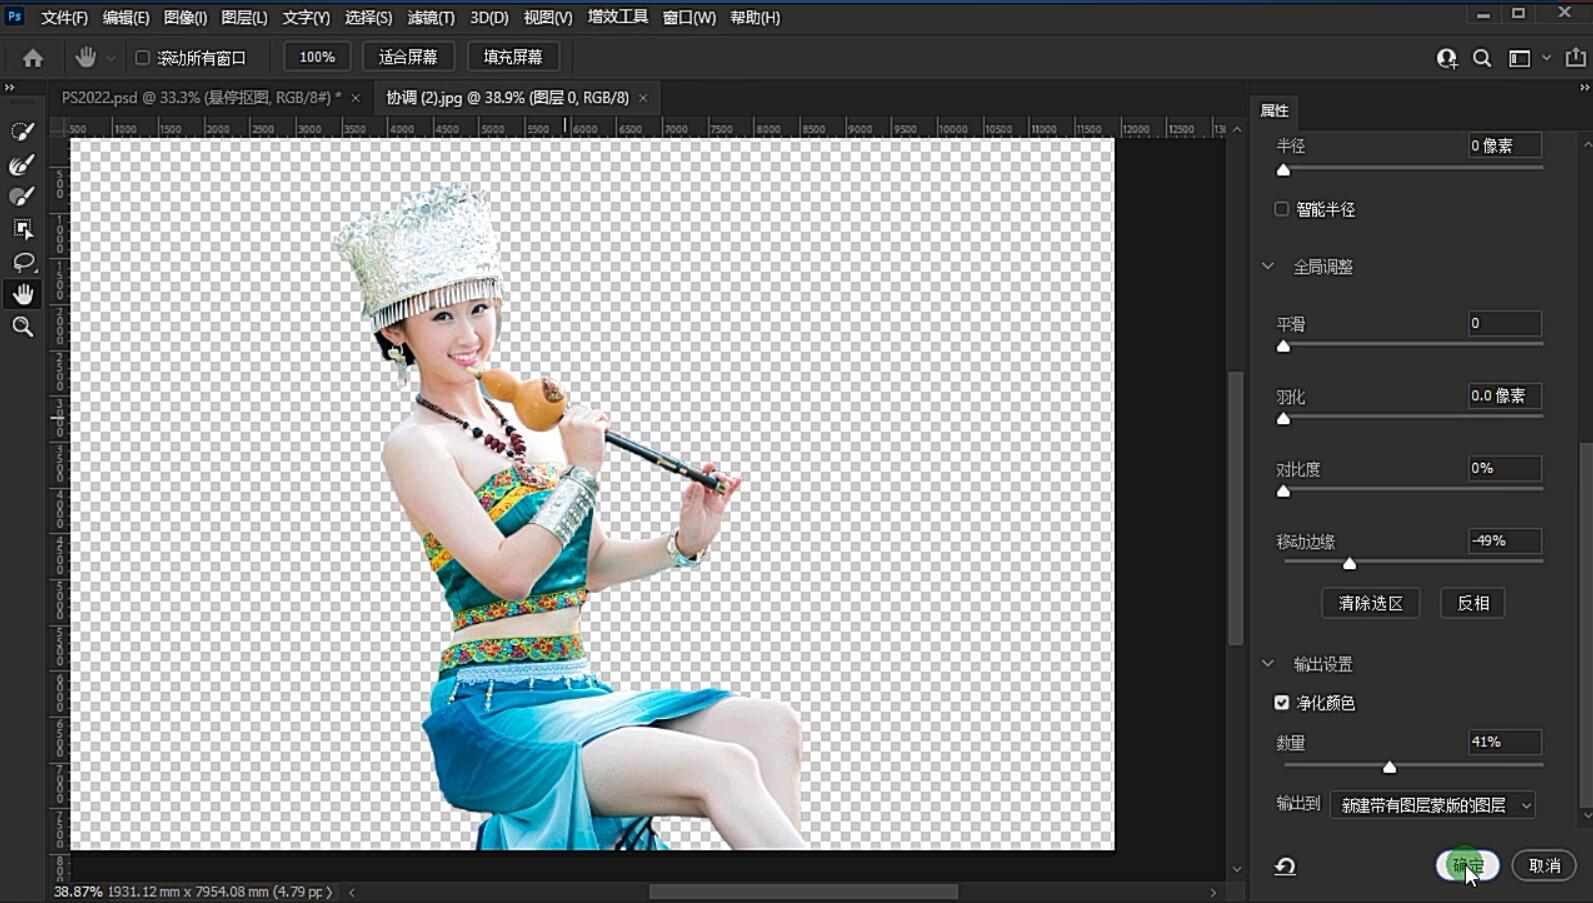Select the Brush tool in toolbar
The height and width of the screenshot is (903, 1593).
click(x=22, y=196)
